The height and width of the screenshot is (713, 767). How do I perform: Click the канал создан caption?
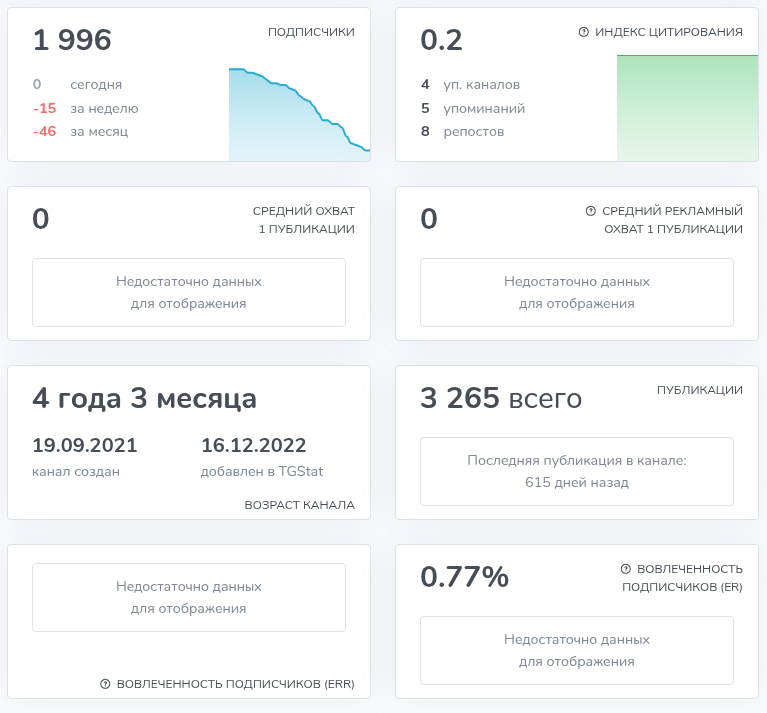point(76,472)
